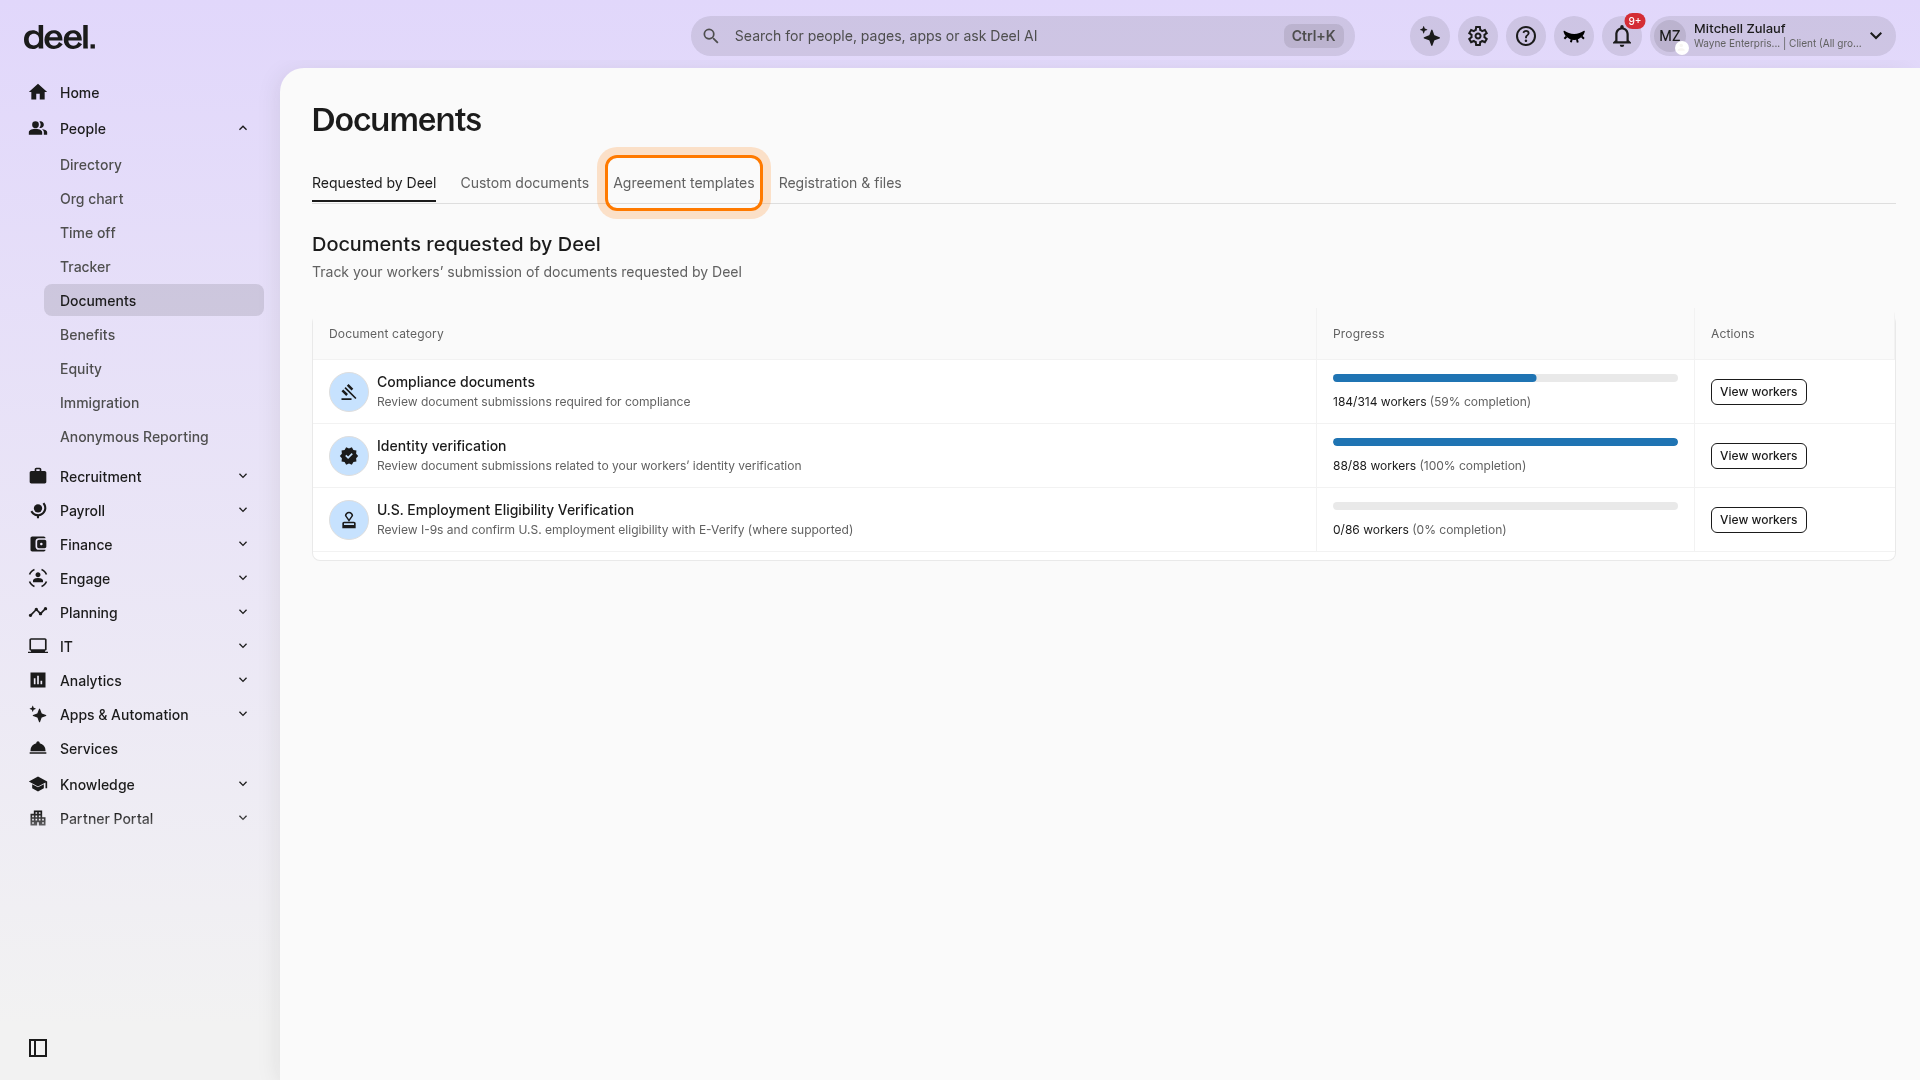The image size is (1920, 1080).
Task: Click the Identity verification badge icon
Action: [x=349, y=456]
